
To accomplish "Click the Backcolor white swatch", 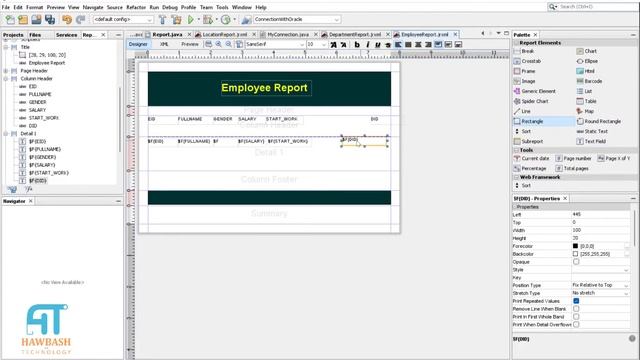I will (575, 254).
